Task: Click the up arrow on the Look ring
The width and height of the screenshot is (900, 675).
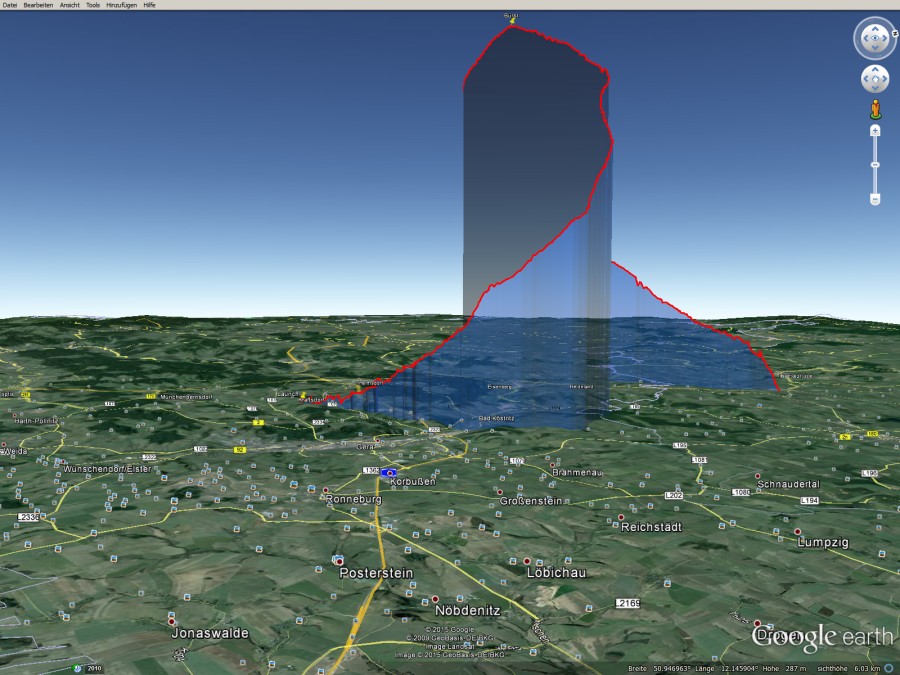Action: pyautogui.click(x=875, y=29)
